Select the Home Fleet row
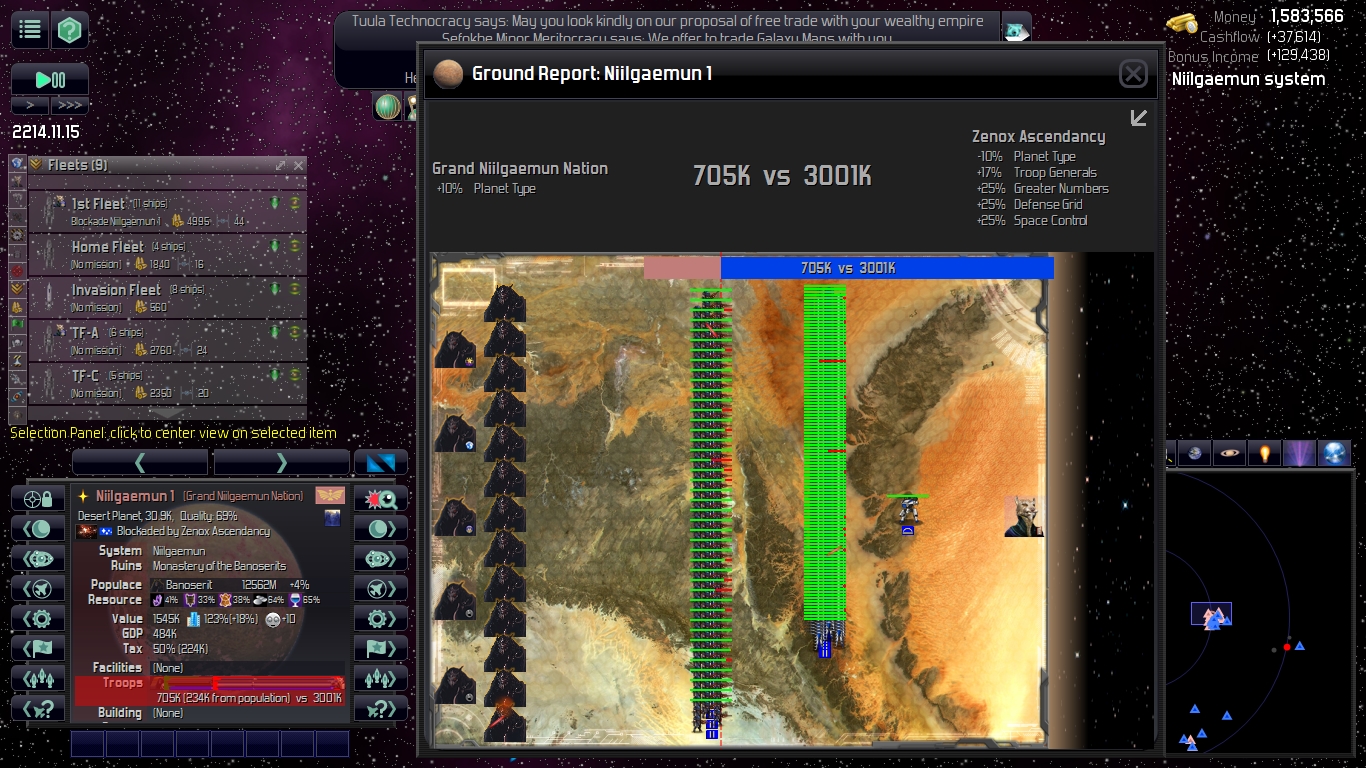The image size is (1366, 768). click(167, 254)
